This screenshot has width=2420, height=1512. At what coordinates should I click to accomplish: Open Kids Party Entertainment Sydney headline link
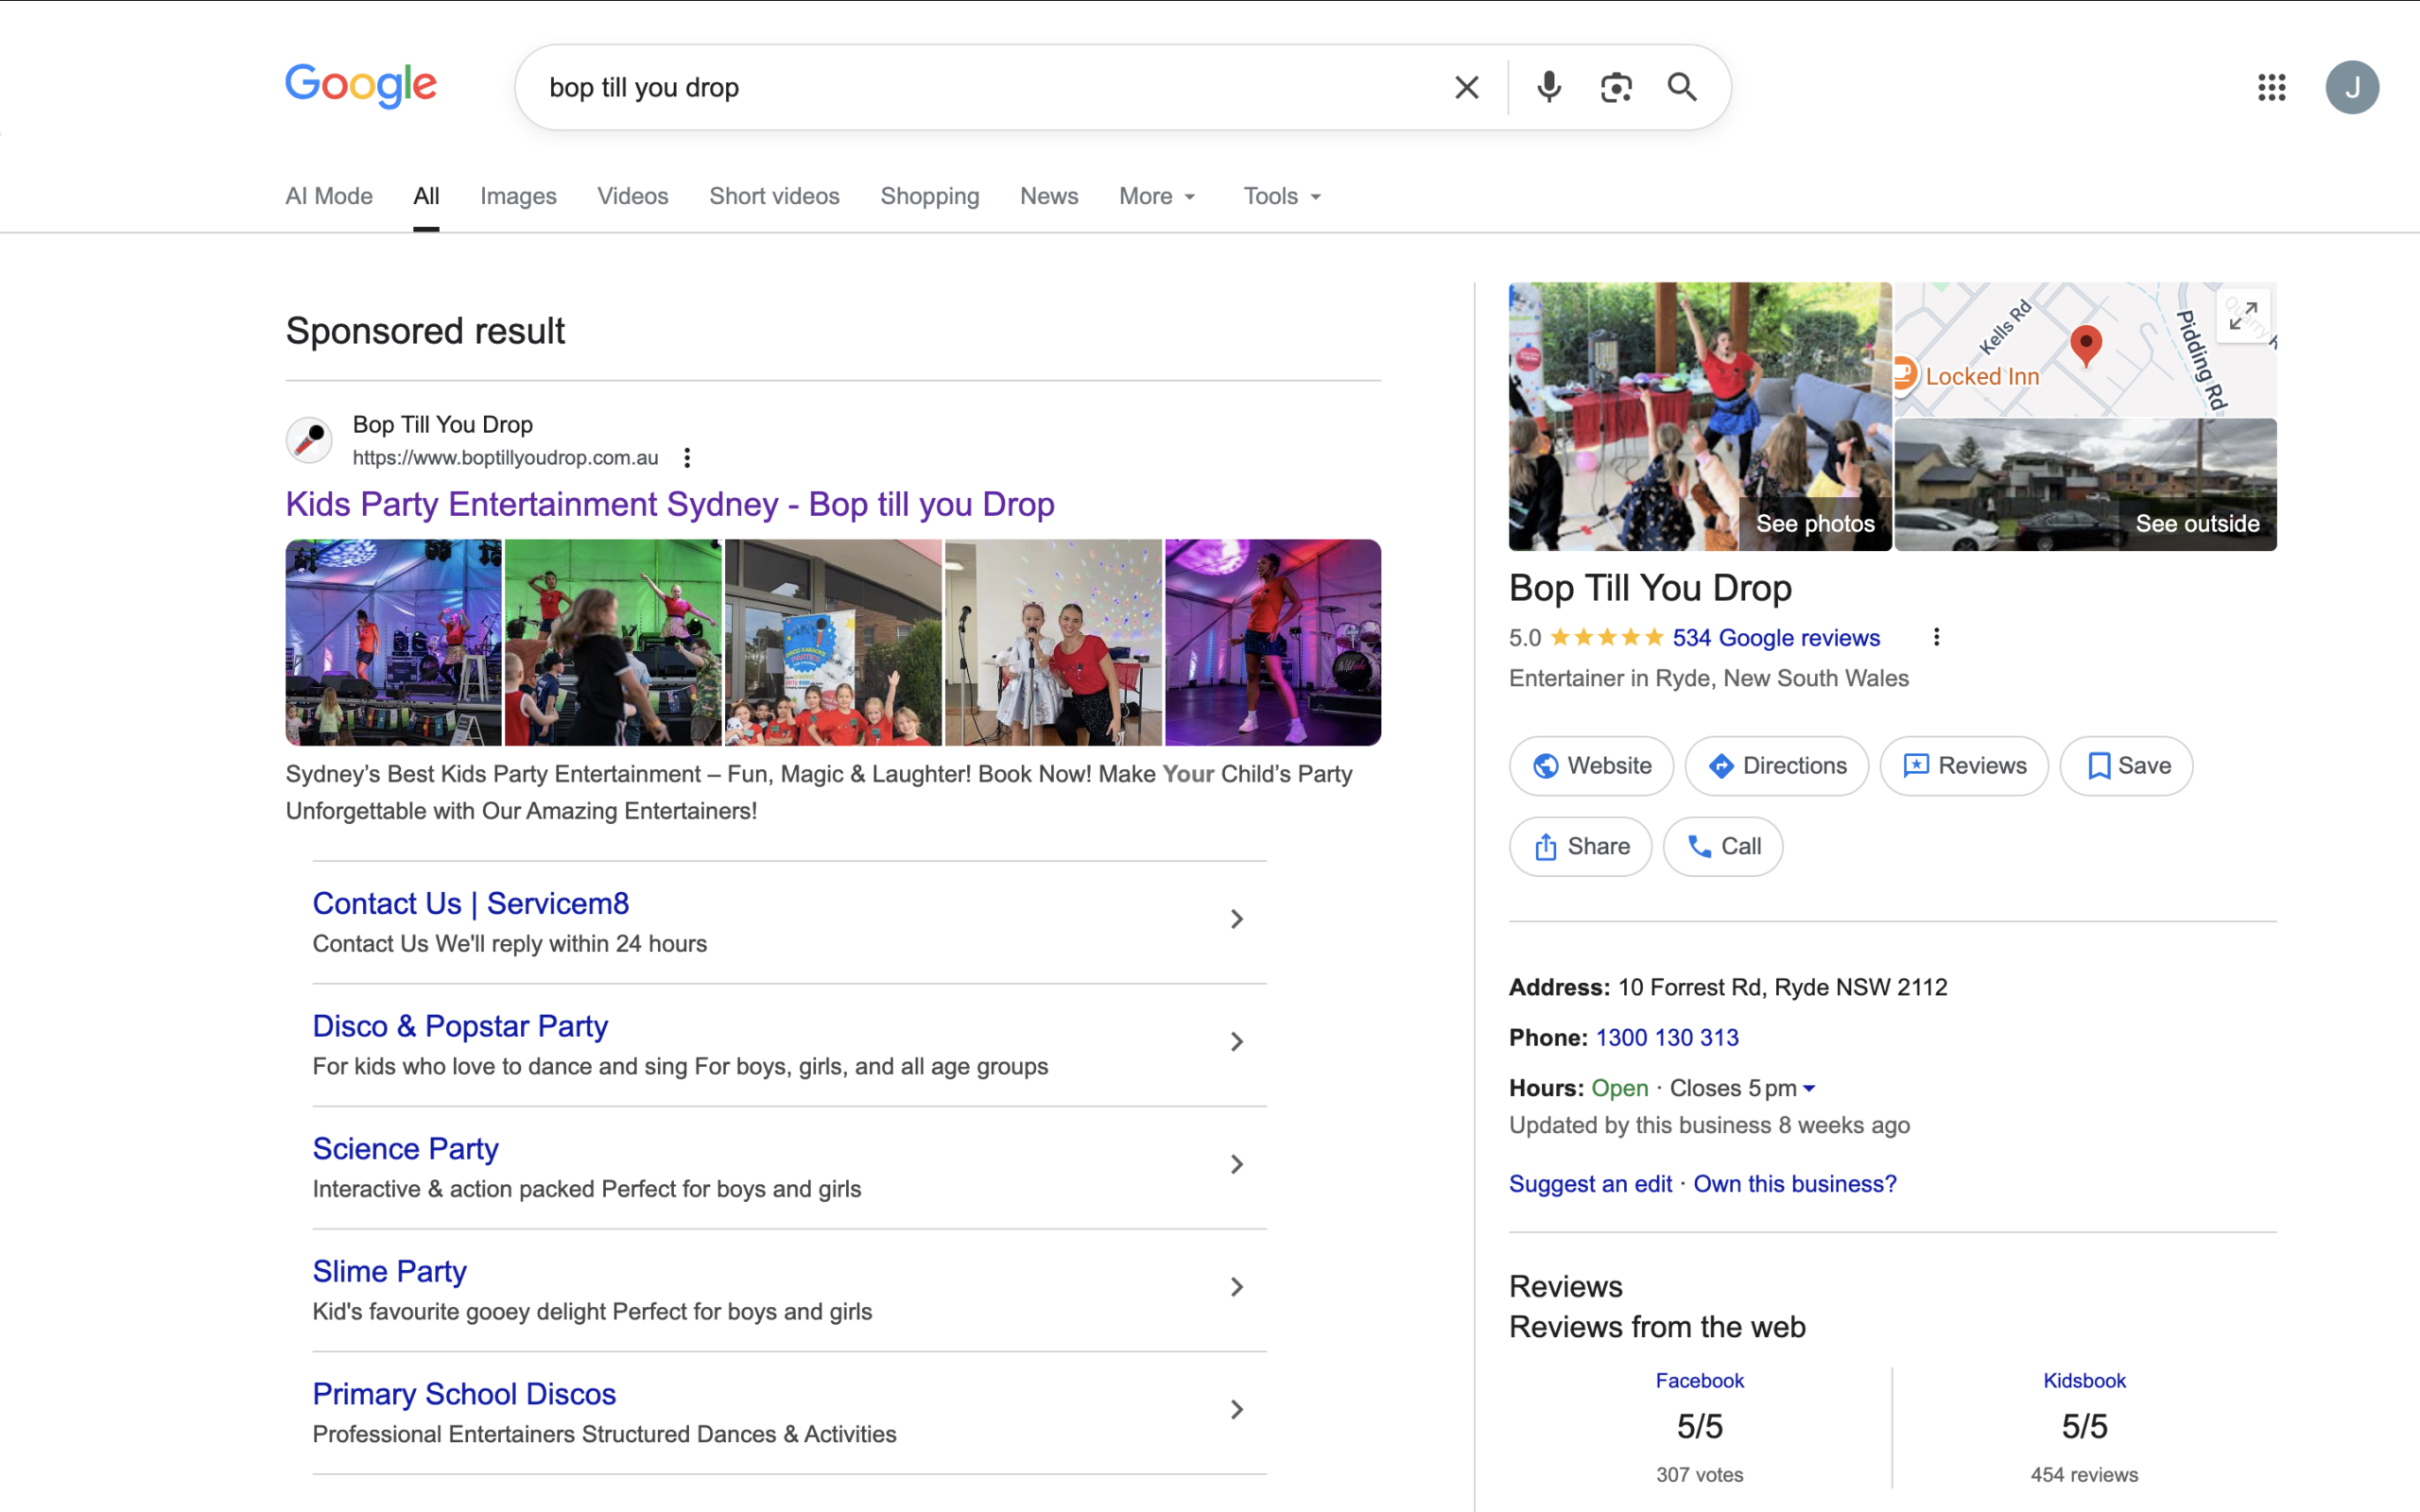(670, 504)
